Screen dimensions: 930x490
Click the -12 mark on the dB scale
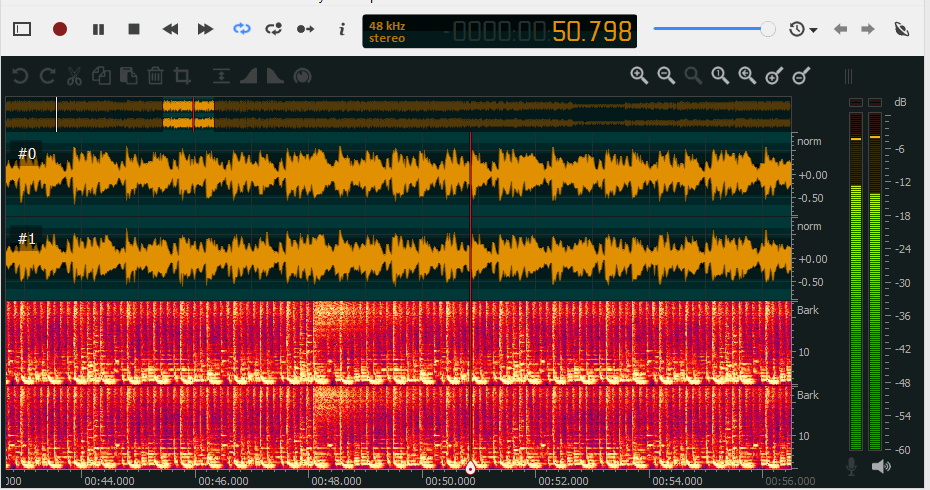click(903, 182)
